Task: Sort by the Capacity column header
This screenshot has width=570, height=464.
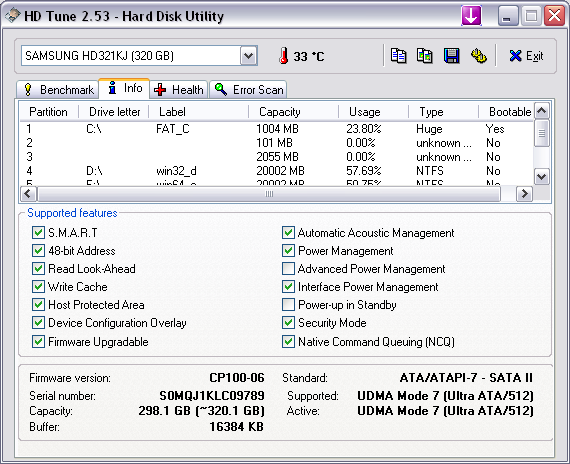Action: pyautogui.click(x=294, y=112)
